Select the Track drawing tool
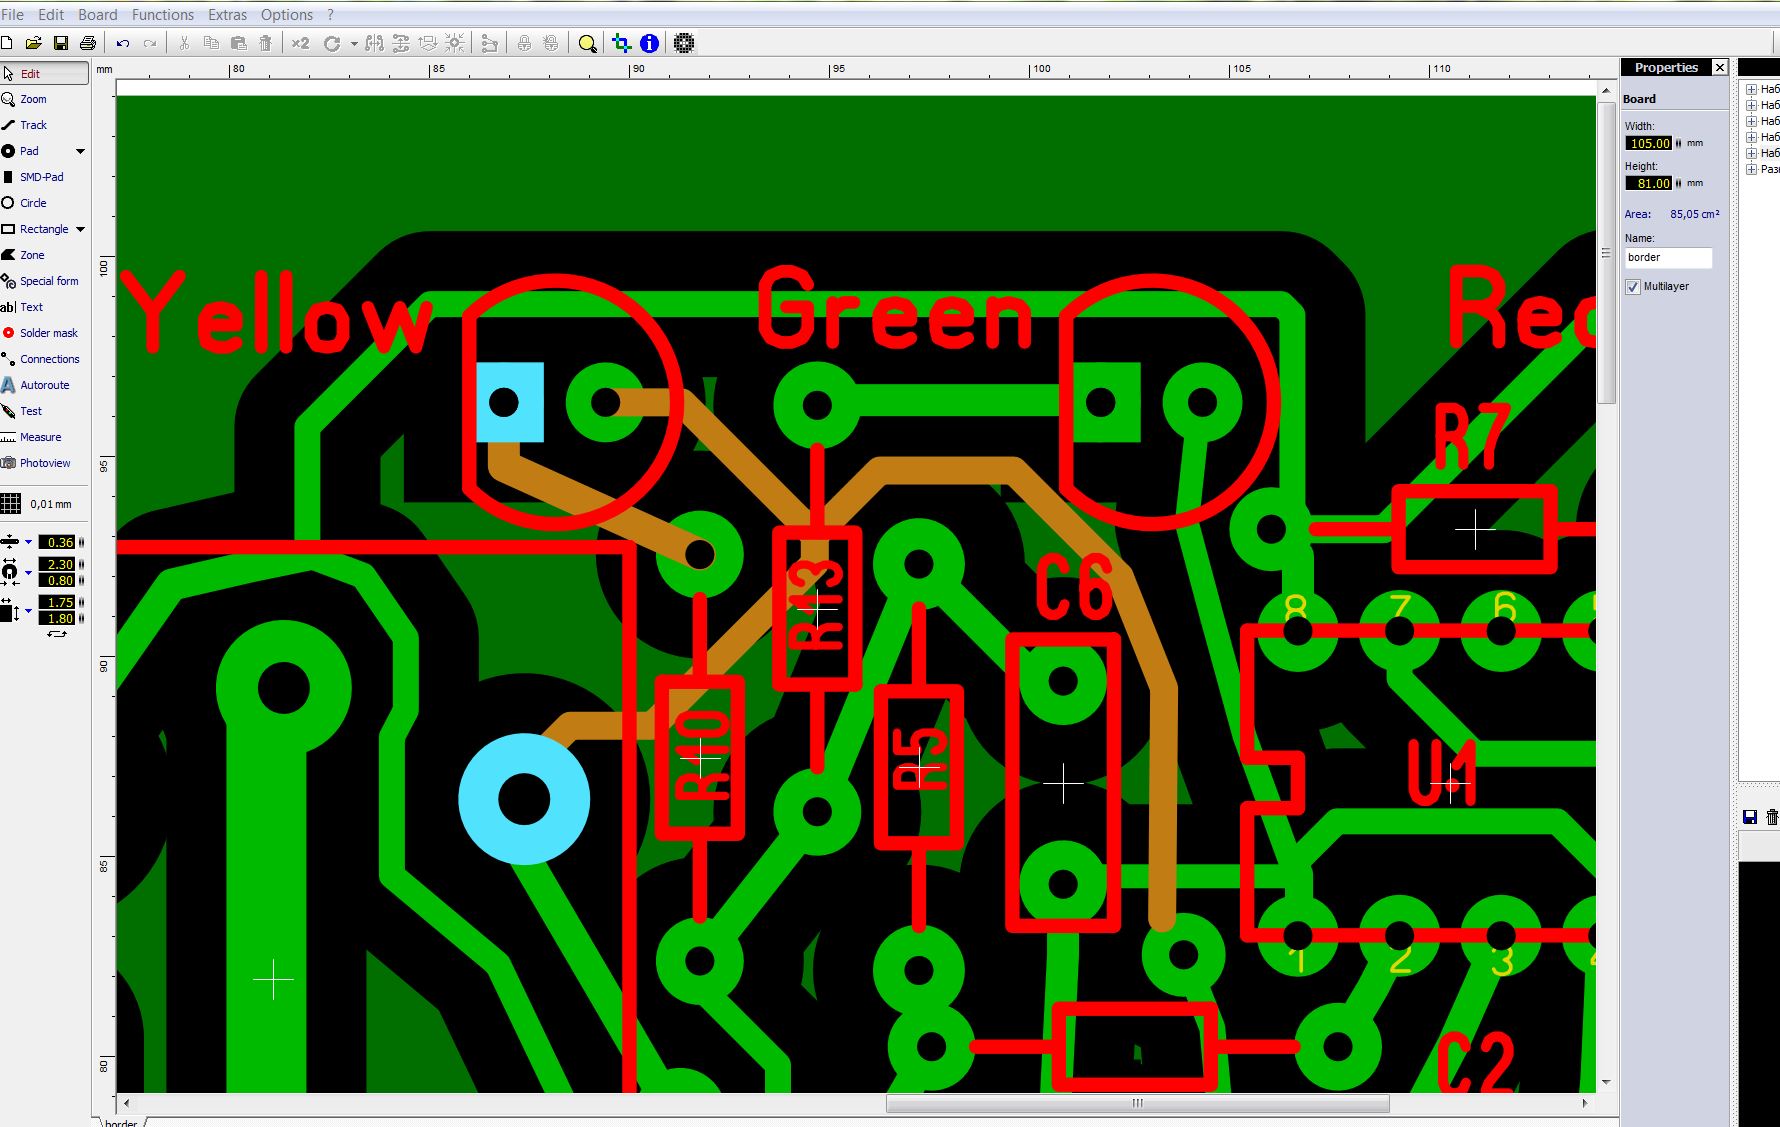The image size is (1780, 1127). click(x=33, y=125)
